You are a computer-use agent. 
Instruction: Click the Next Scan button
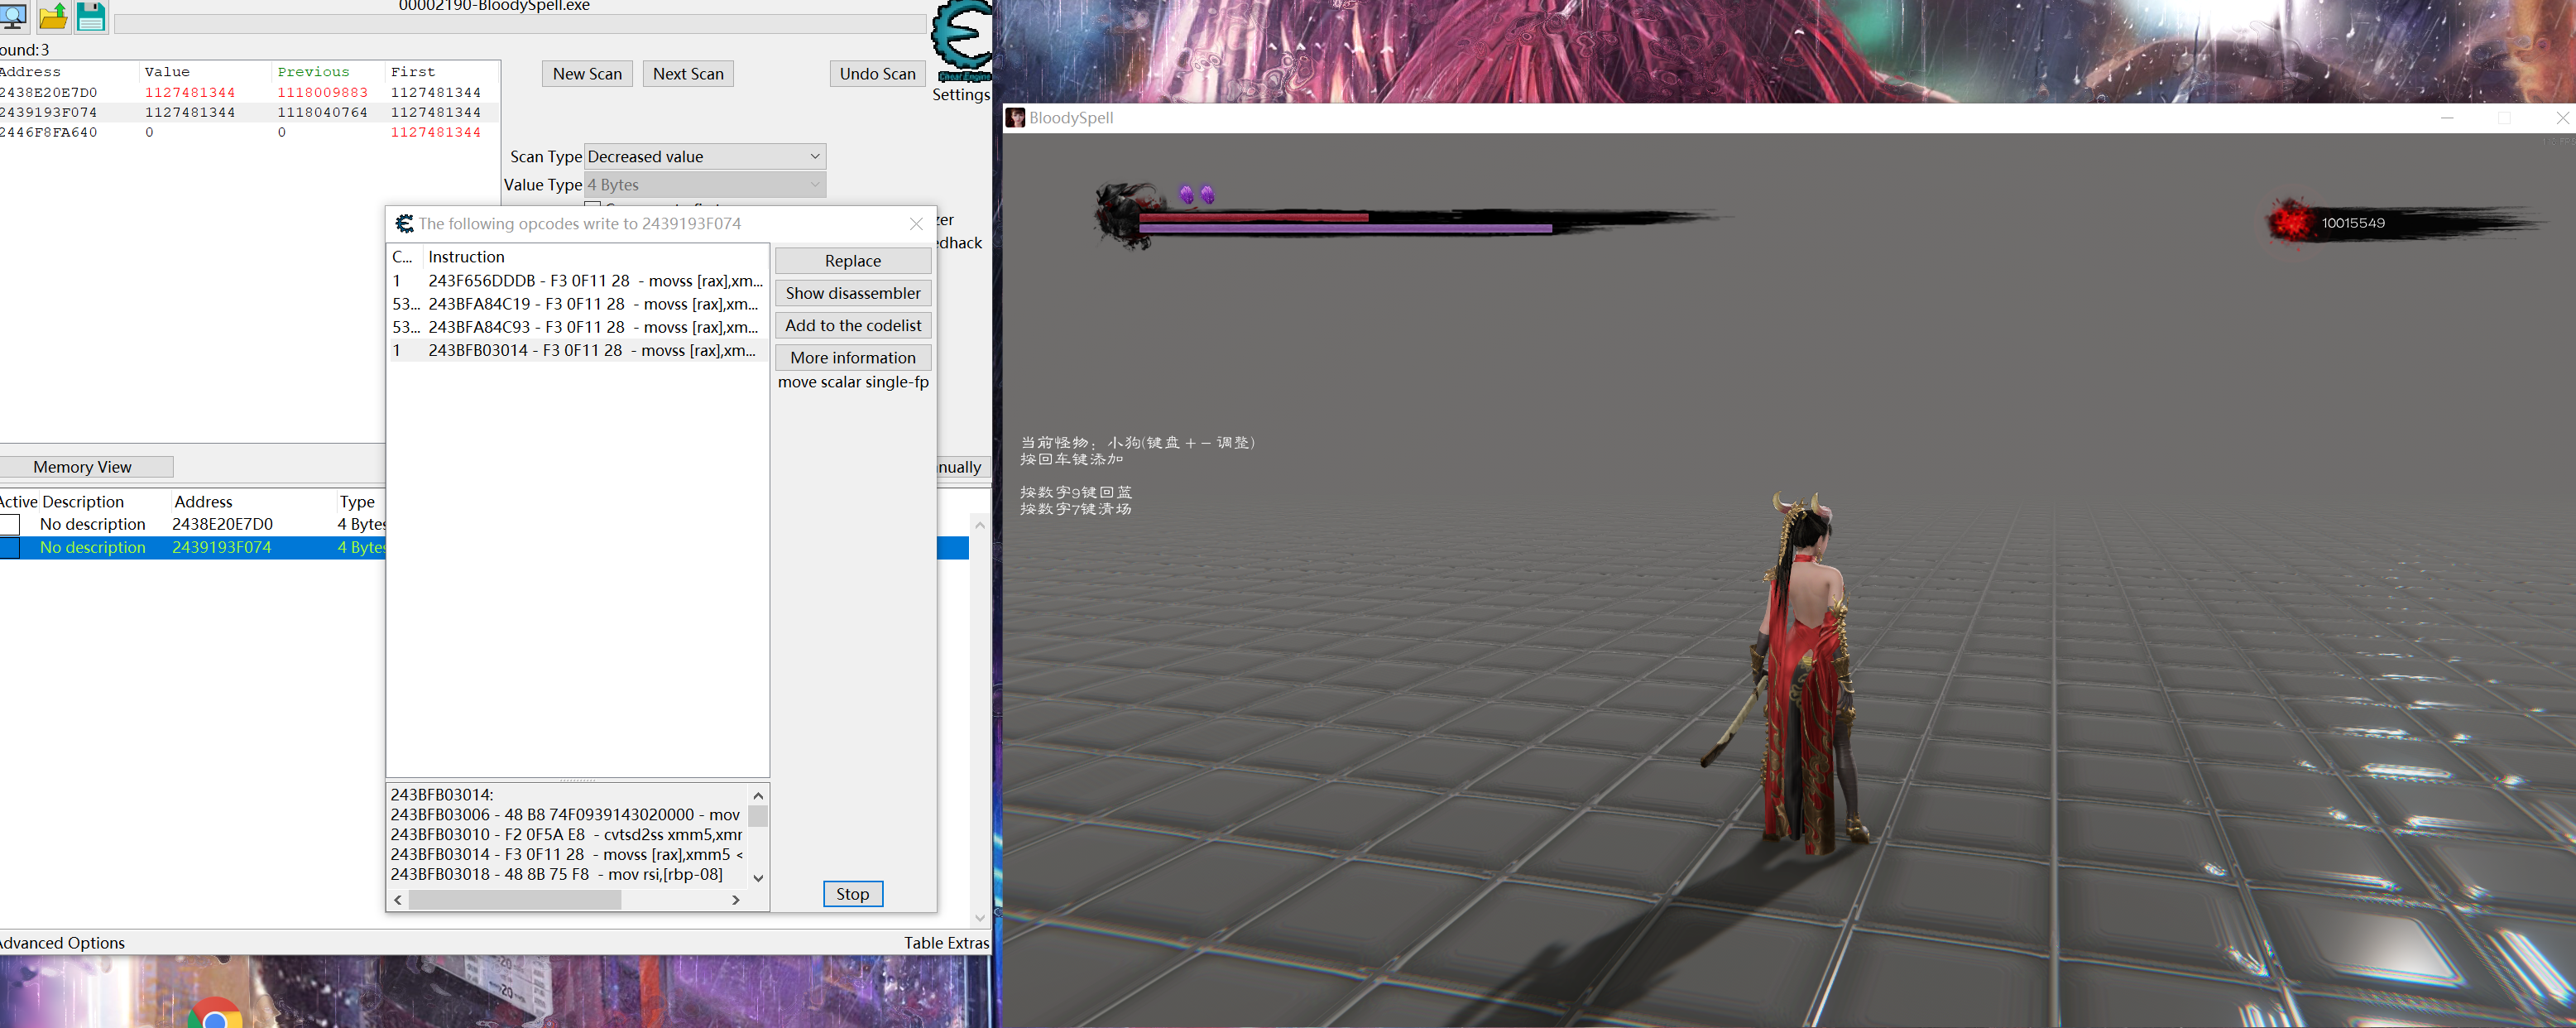coord(687,74)
